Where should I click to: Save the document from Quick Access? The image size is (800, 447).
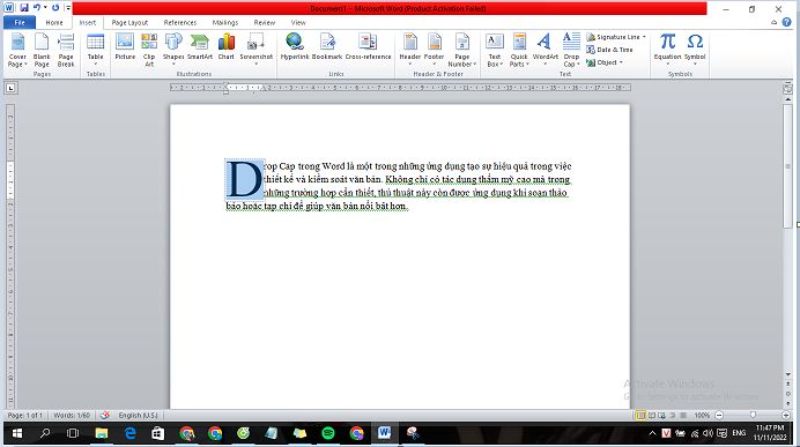point(24,8)
